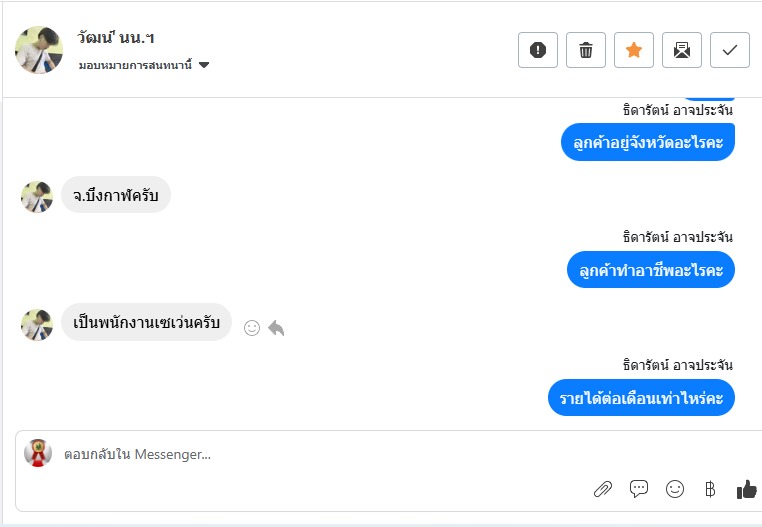Click the จ.บึงกาฬครับ message bubble
The image size is (762, 527).
click(116, 195)
